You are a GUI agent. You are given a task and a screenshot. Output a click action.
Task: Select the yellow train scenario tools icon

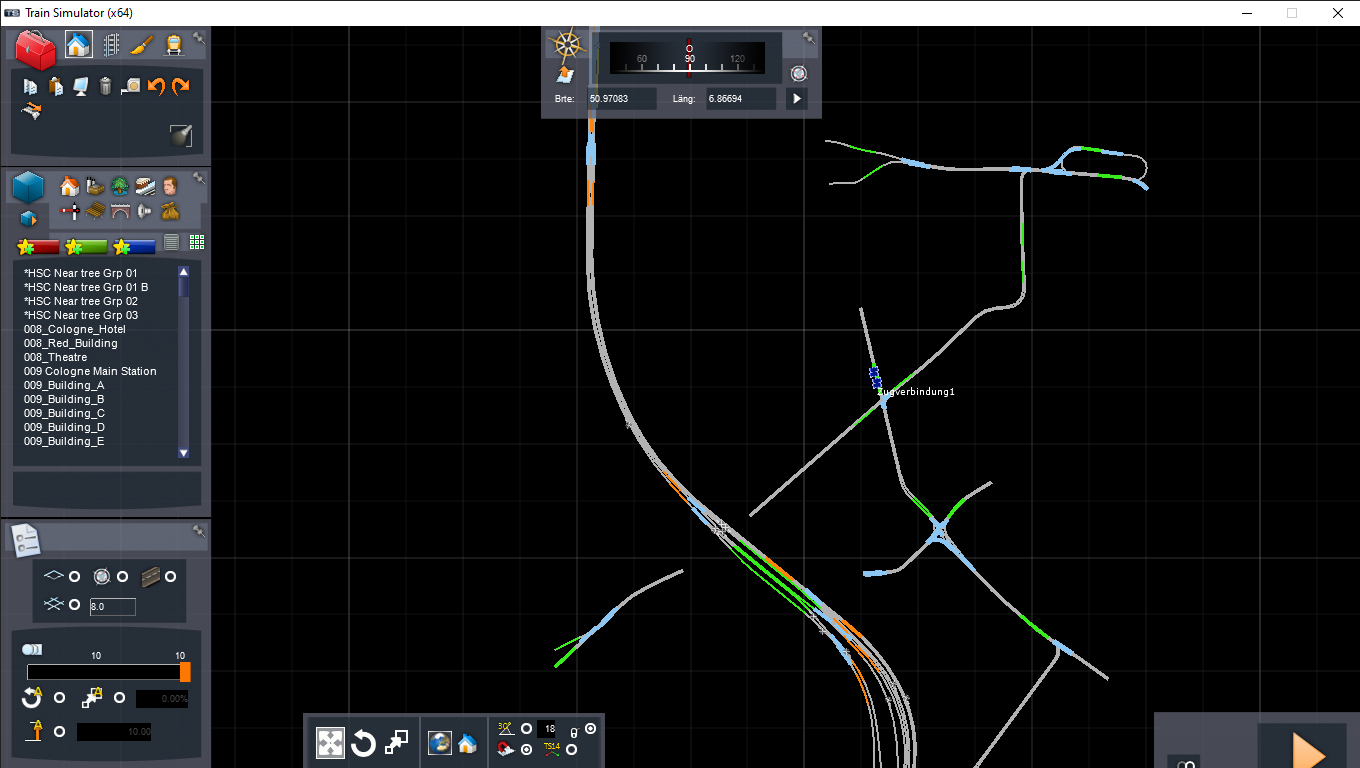[174, 45]
